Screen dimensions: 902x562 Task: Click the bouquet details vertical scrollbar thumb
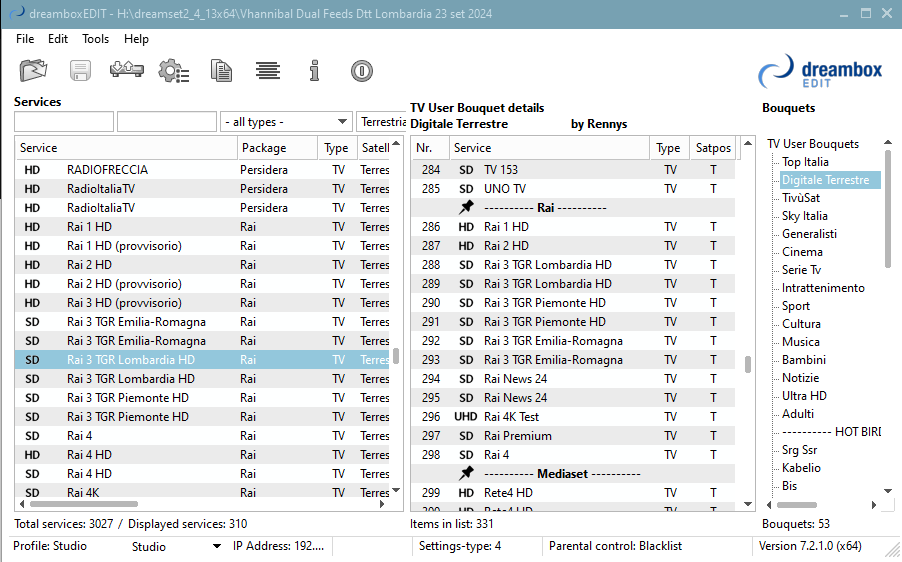pos(747,364)
